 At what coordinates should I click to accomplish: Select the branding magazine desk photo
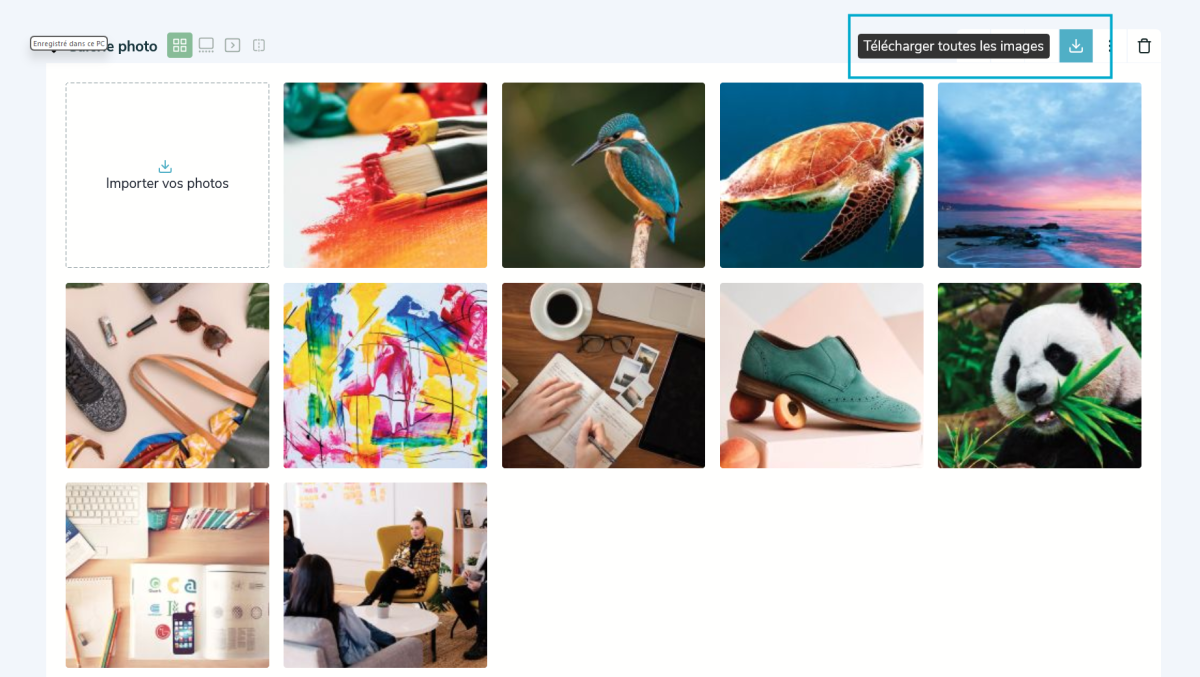[167, 575]
